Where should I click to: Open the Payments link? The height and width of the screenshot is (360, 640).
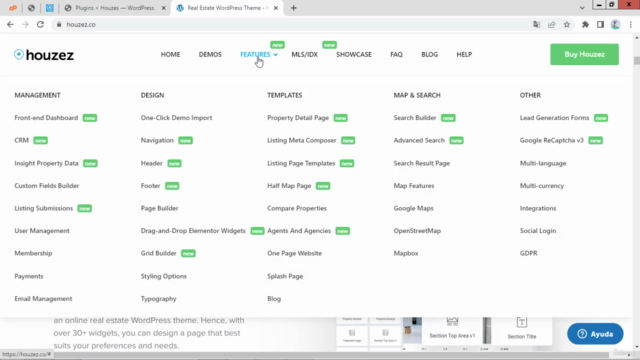(x=29, y=276)
